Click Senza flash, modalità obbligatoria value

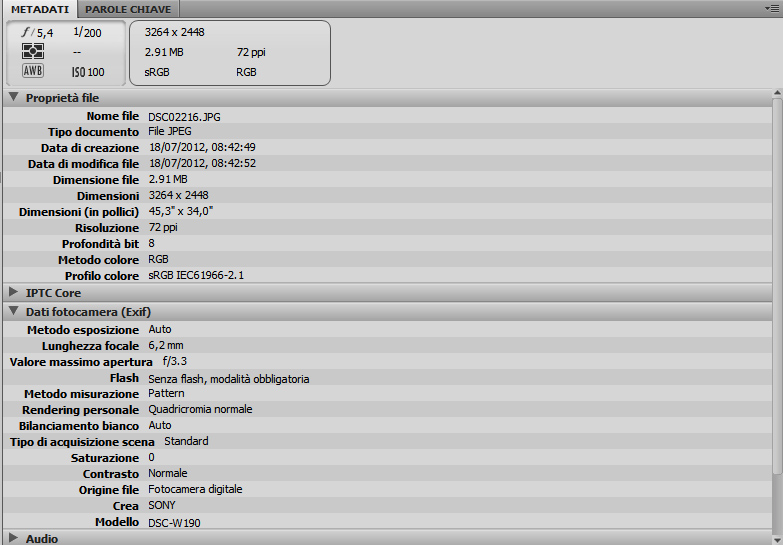click(x=229, y=379)
